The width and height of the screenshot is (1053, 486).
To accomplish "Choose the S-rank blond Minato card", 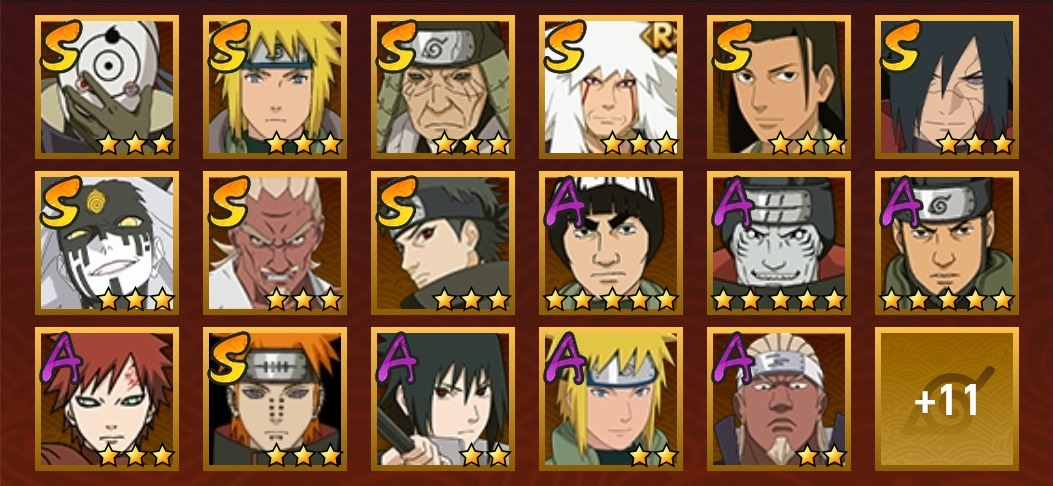I will (275, 87).
